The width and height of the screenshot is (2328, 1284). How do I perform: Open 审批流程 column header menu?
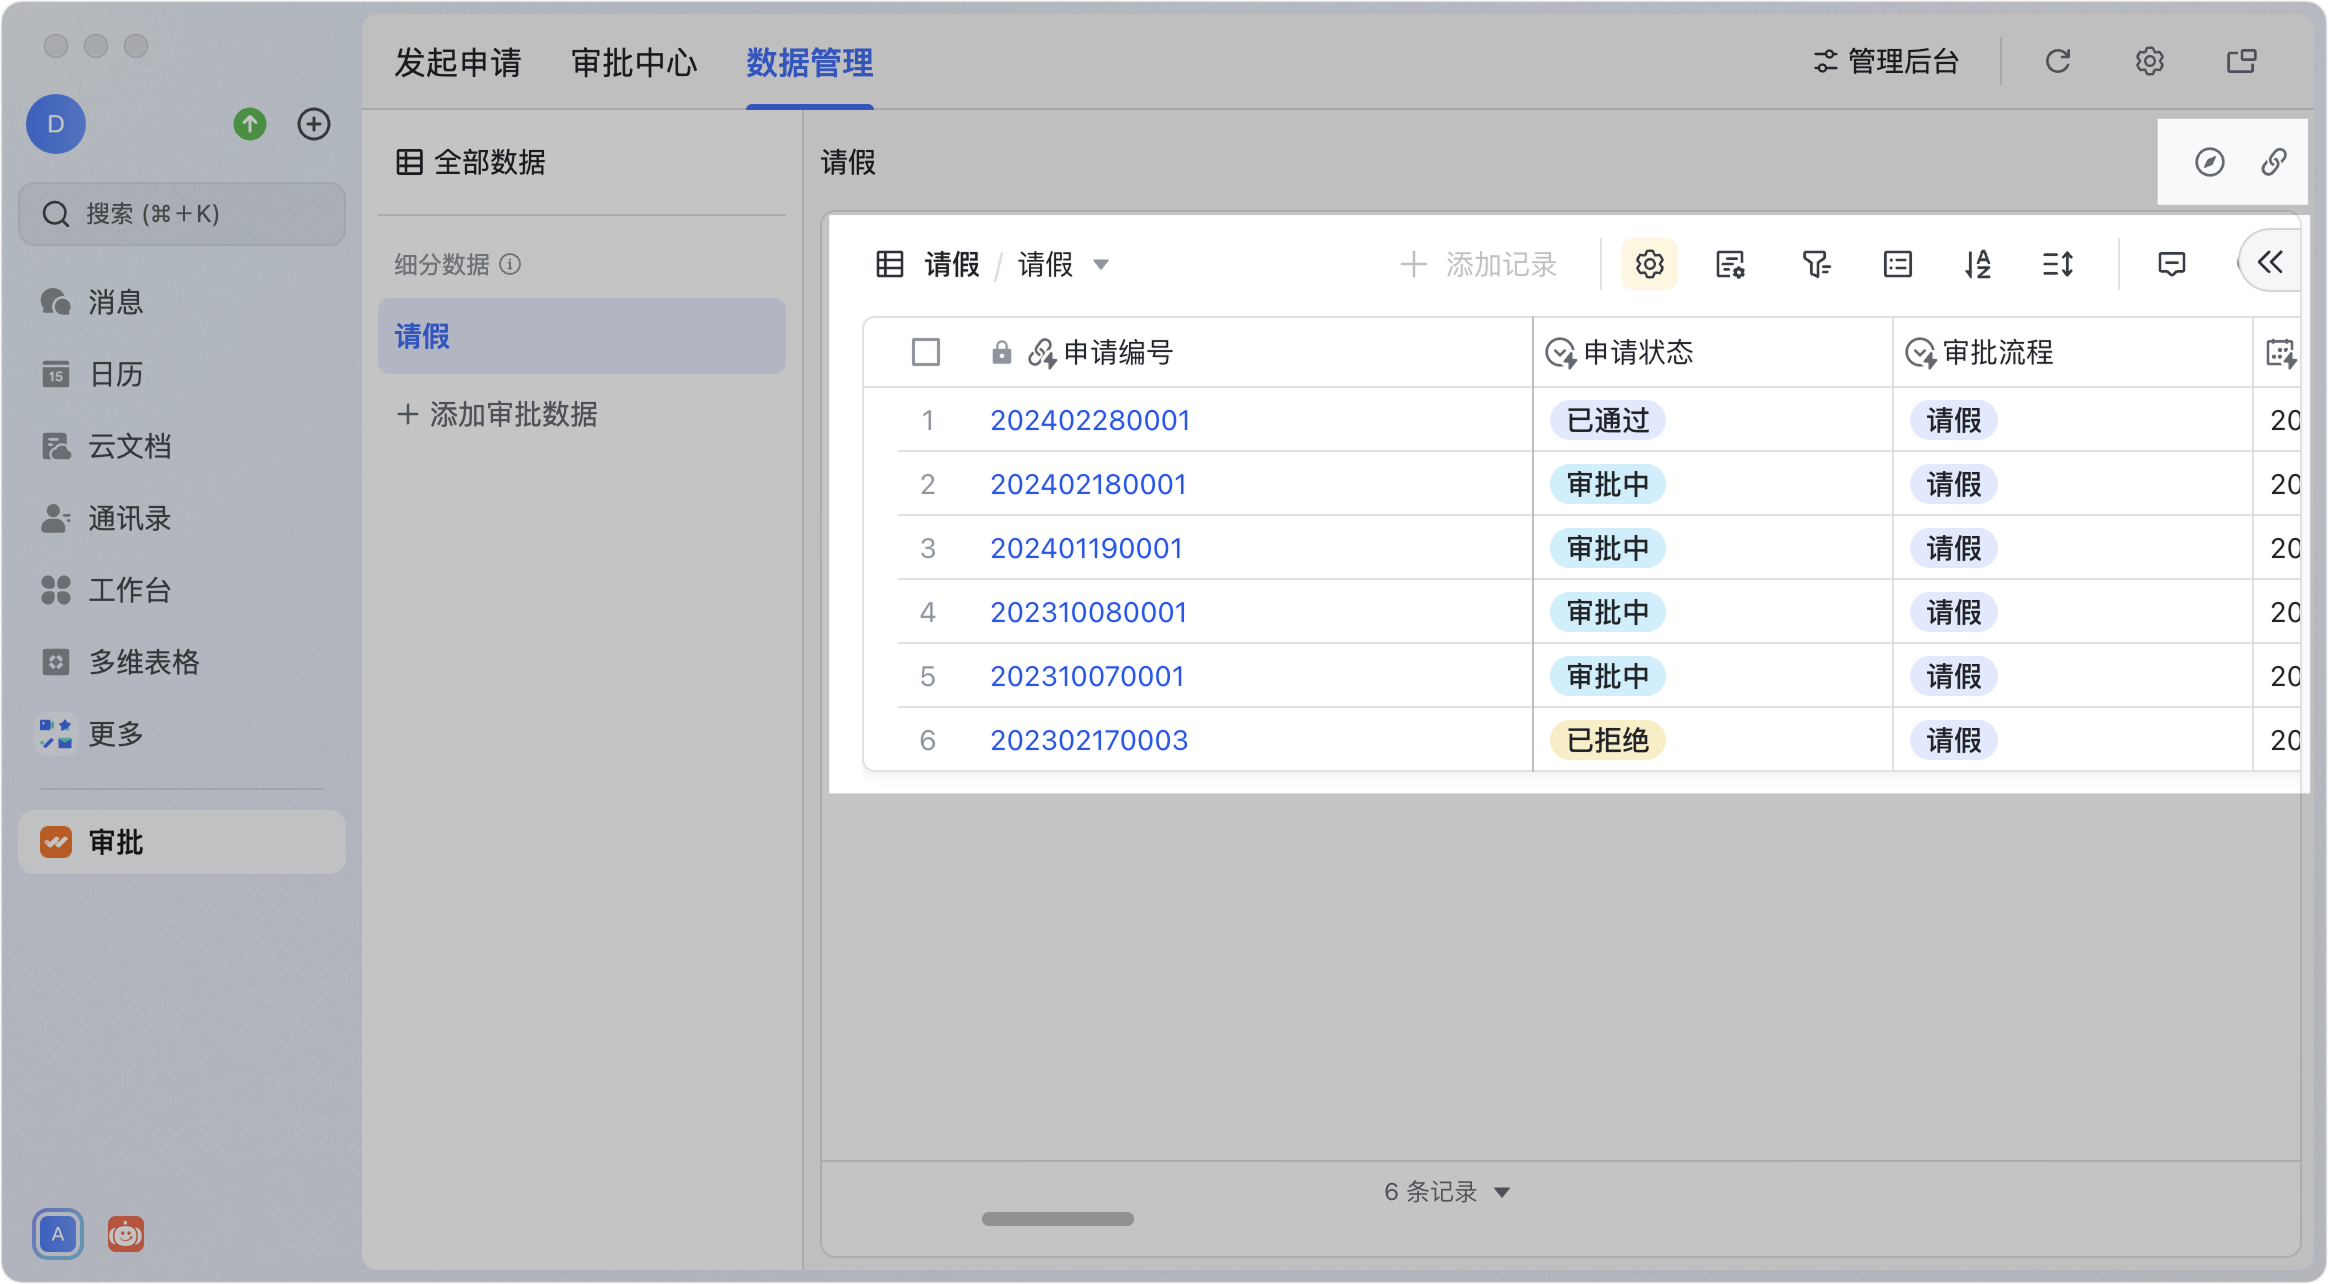point(2072,352)
